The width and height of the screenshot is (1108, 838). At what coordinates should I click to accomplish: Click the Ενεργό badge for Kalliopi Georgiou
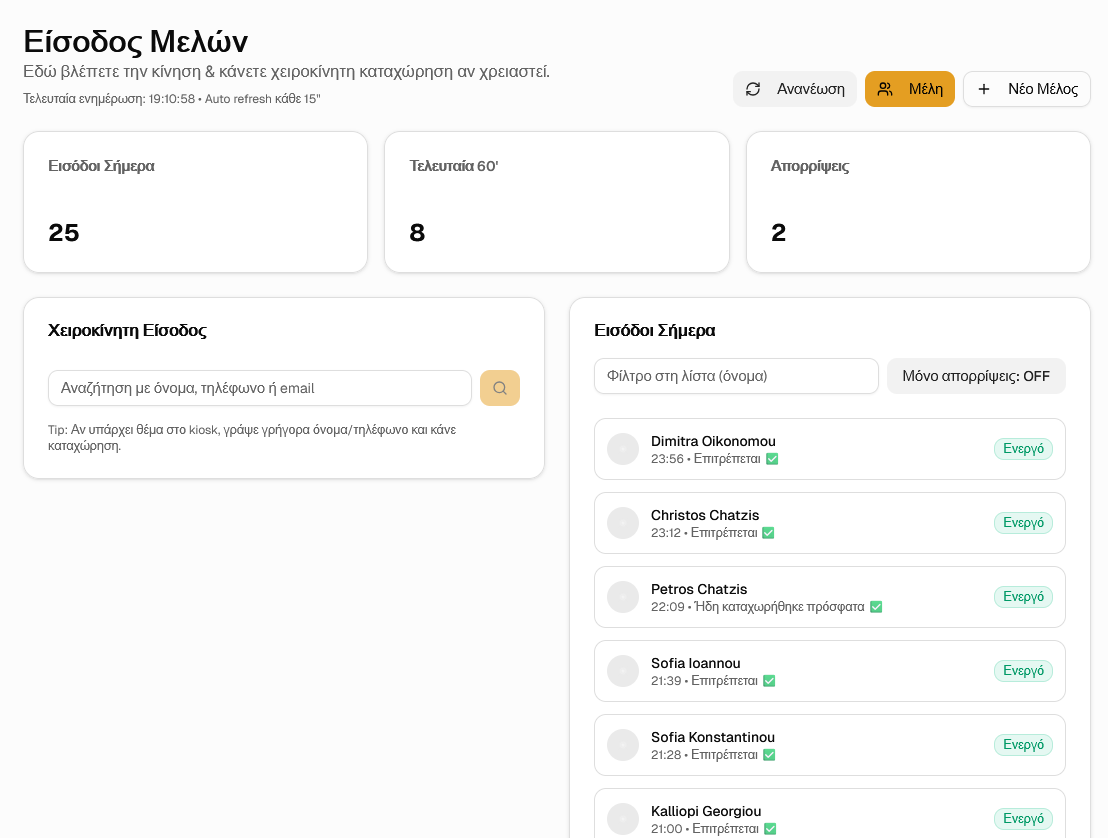click(x=1023, y=818)
